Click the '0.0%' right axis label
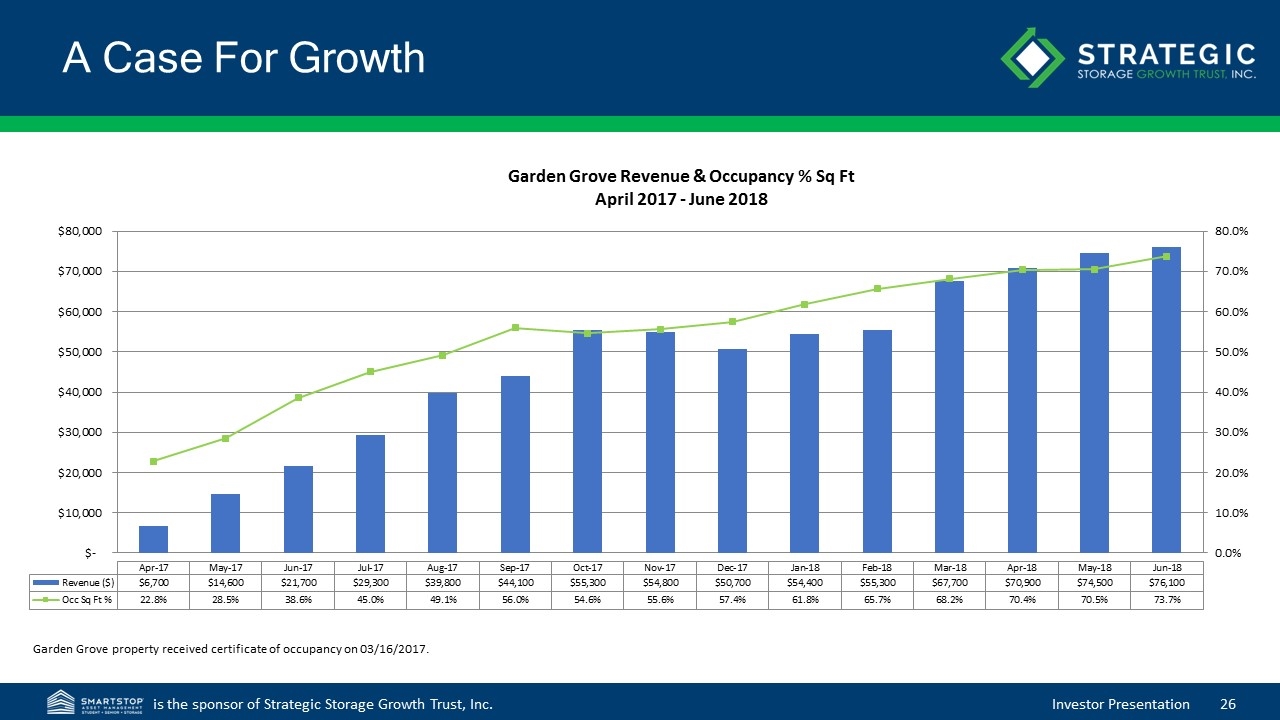1280x720 pixels. (x=1230, y=552)
